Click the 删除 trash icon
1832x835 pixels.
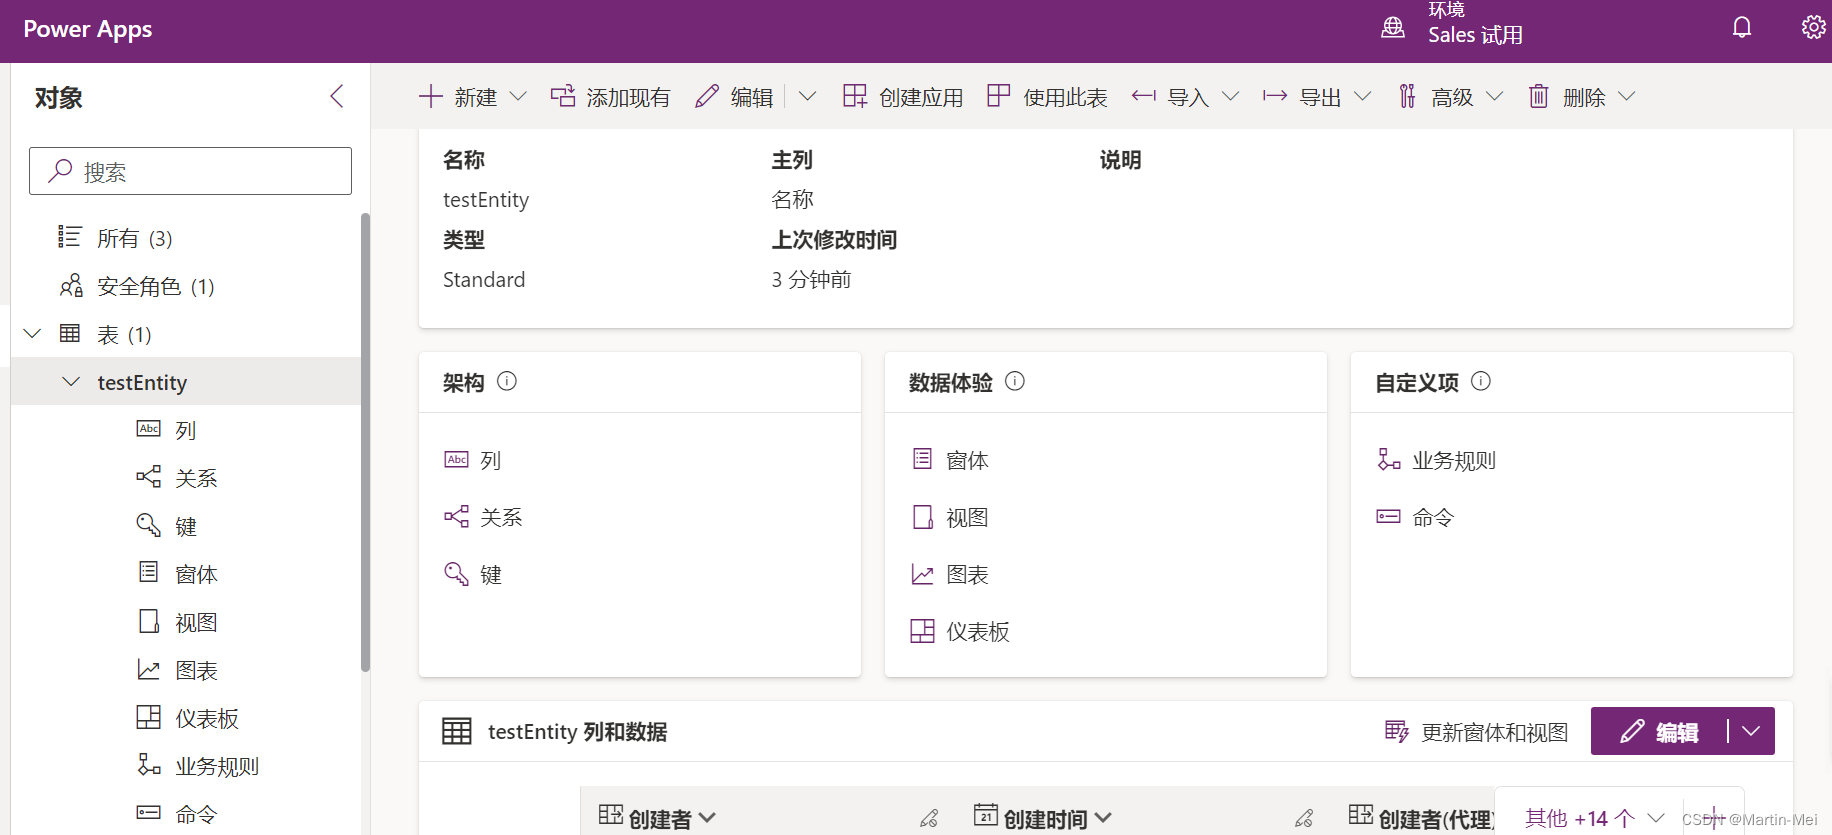tap(1539, 96)
